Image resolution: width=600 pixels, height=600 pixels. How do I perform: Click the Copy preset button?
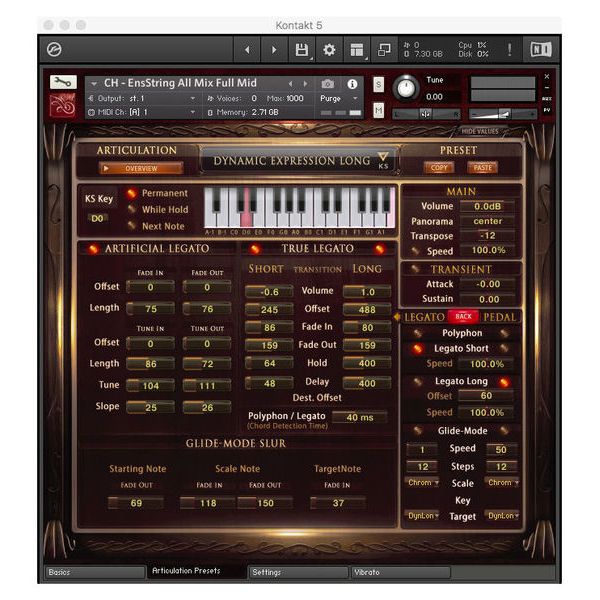point(438,168)
